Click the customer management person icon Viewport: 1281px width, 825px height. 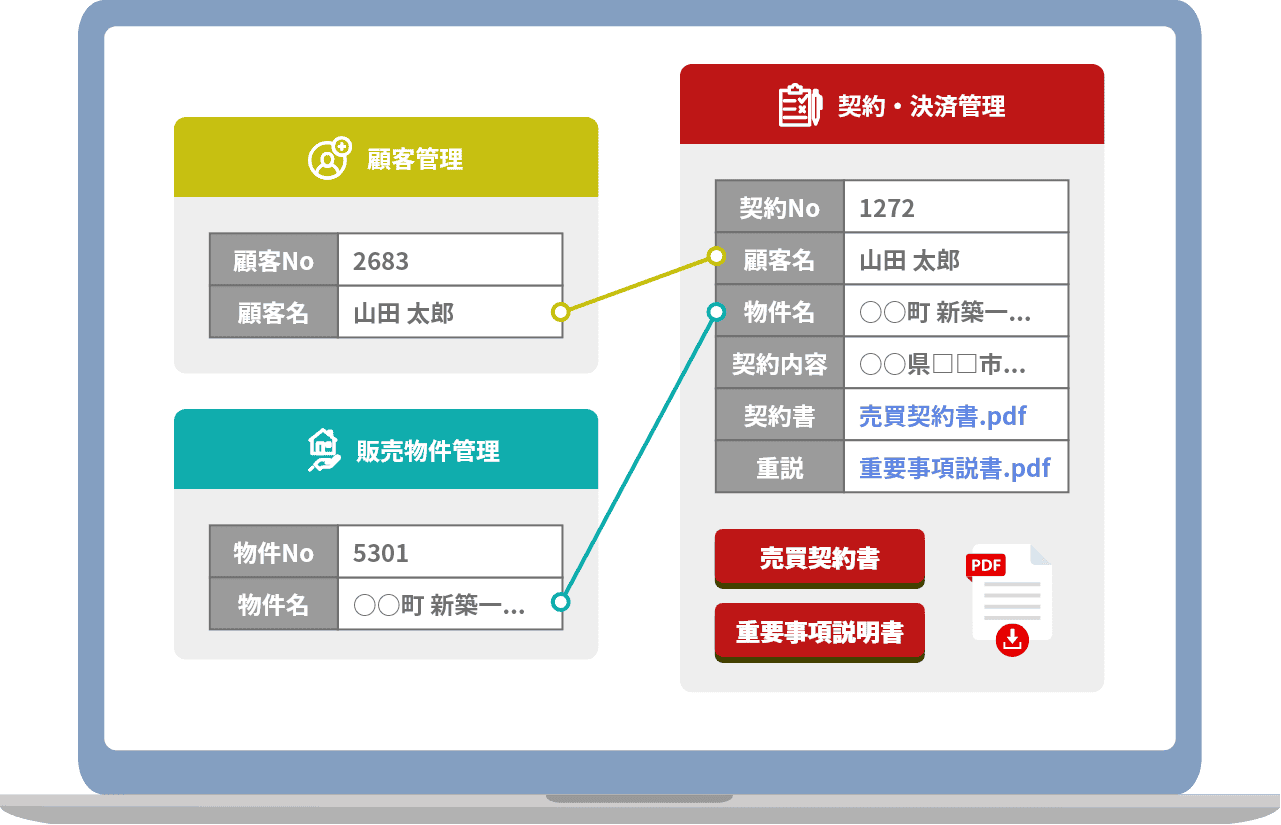[329, 158]
